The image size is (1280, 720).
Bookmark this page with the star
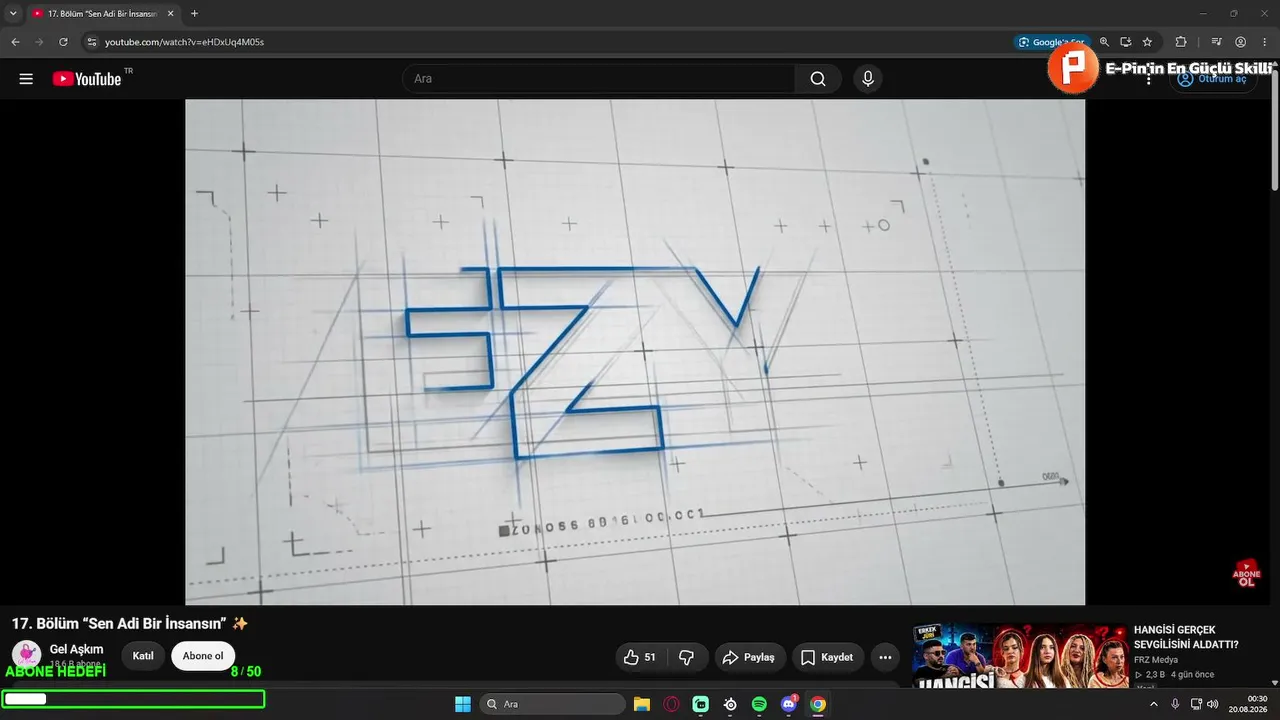[1147, 42]
